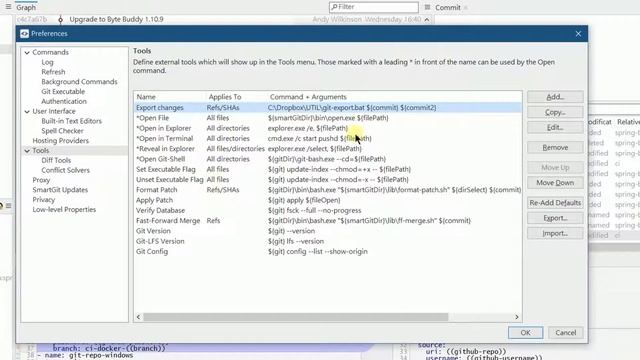Collapse the Commands tree node
The width and height of the screenshot is (640, 360).
[27, 53]
